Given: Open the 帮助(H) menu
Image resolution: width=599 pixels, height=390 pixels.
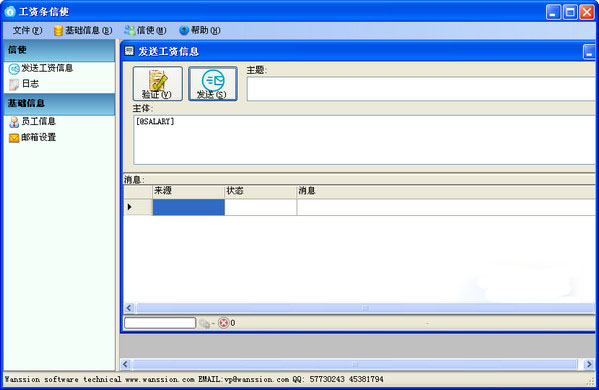Looking at the screenshot, I should pos(200,30).
